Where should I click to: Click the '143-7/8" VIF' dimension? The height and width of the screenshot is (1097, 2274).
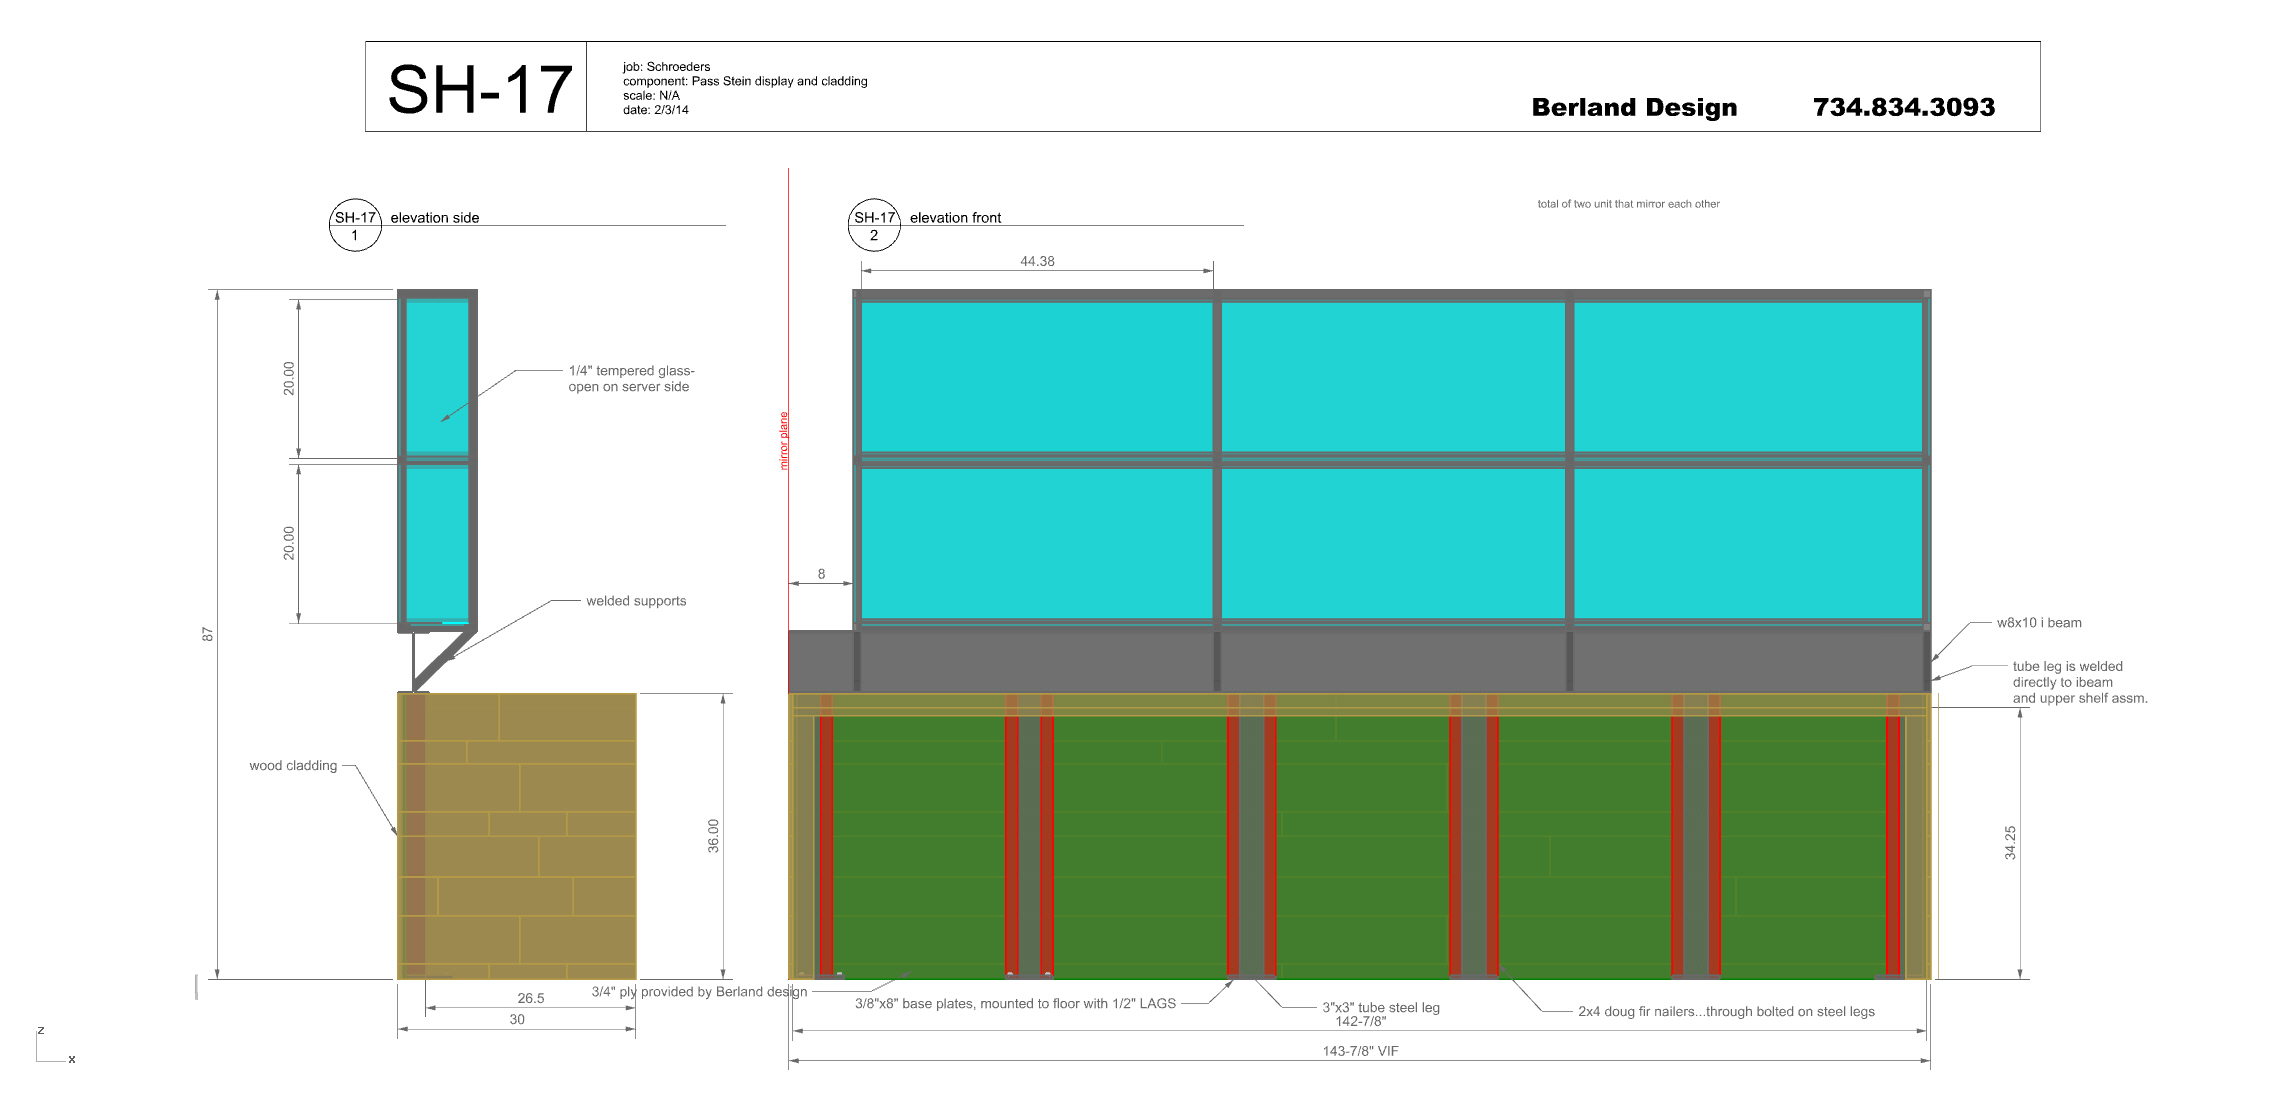(1360, 1051)
